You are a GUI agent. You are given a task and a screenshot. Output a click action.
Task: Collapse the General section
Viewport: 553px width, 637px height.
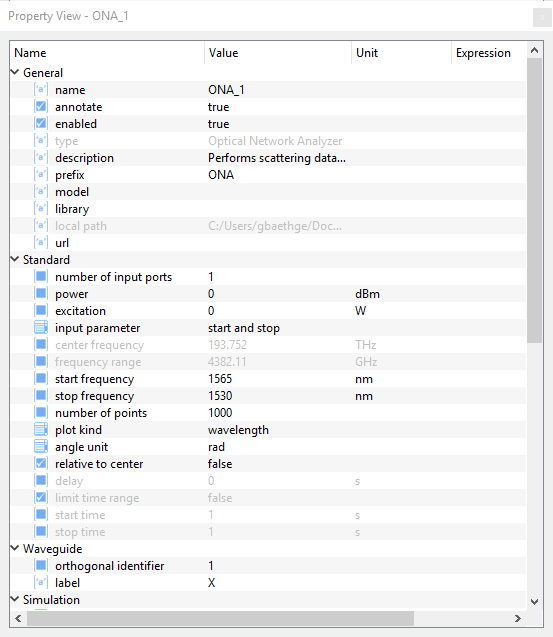tap(15, 72)
